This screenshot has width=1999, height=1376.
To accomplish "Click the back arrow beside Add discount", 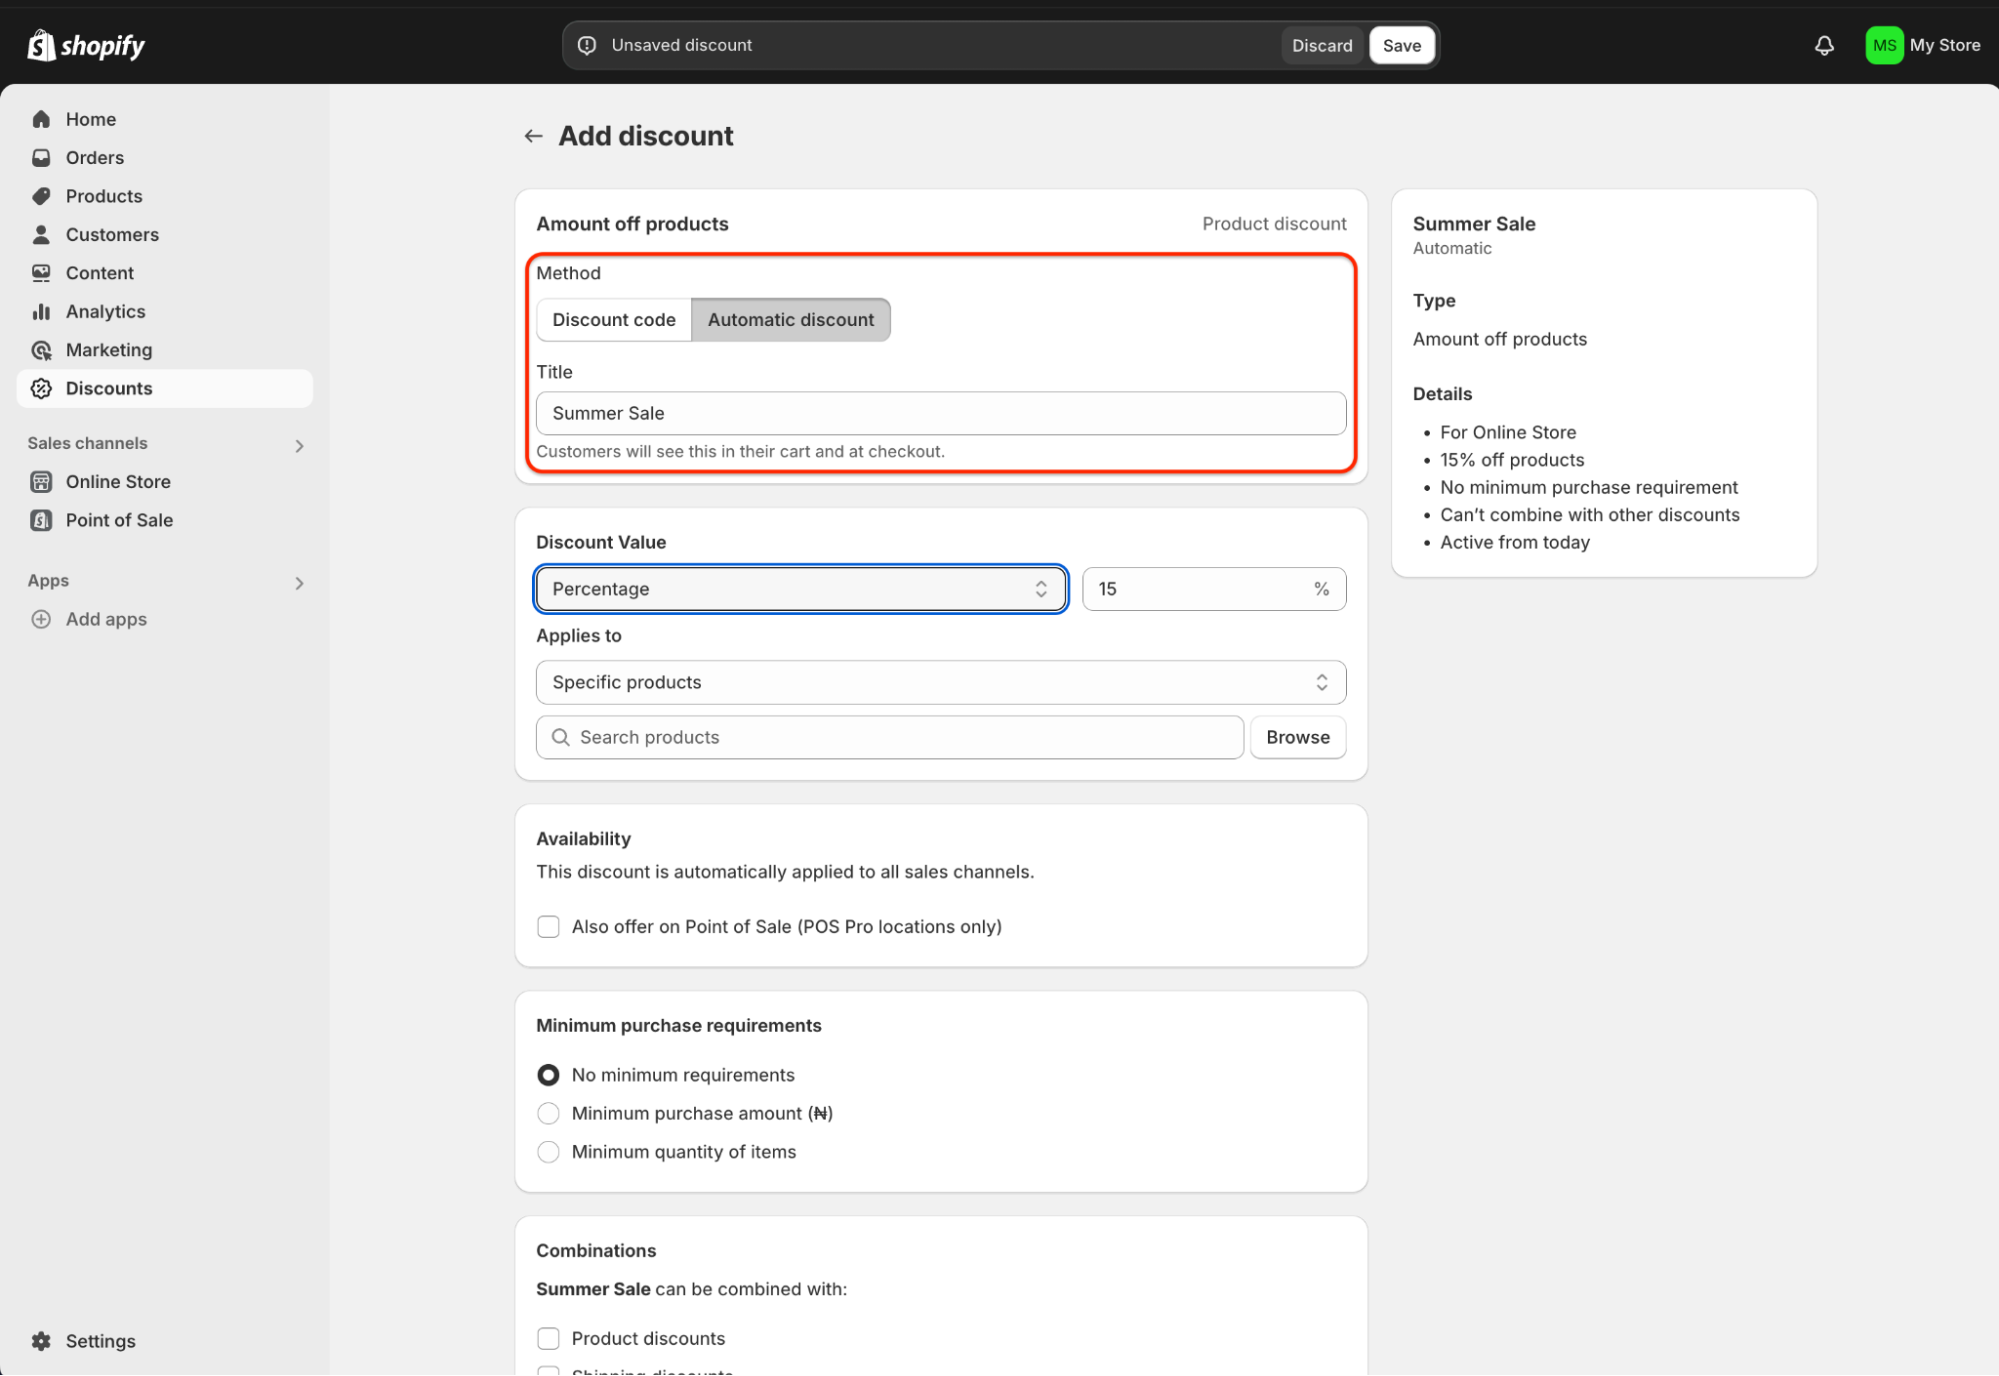I will coord(533,136).
